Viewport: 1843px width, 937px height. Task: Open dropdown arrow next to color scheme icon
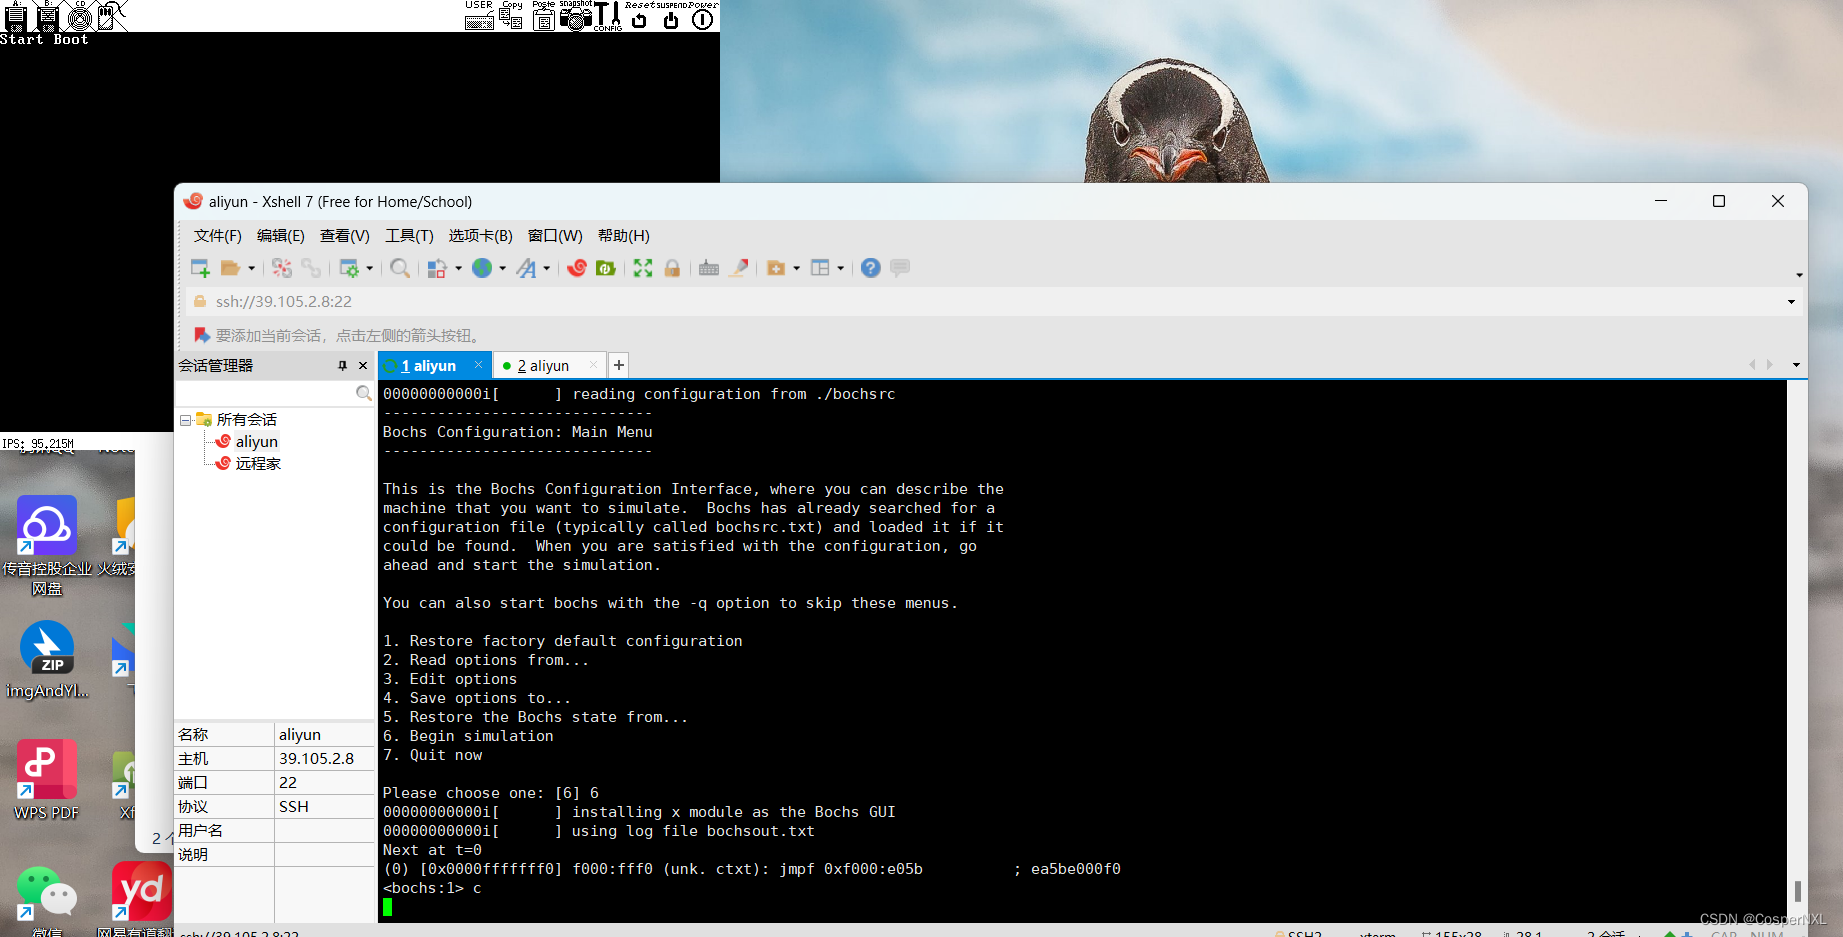point(458,268)
